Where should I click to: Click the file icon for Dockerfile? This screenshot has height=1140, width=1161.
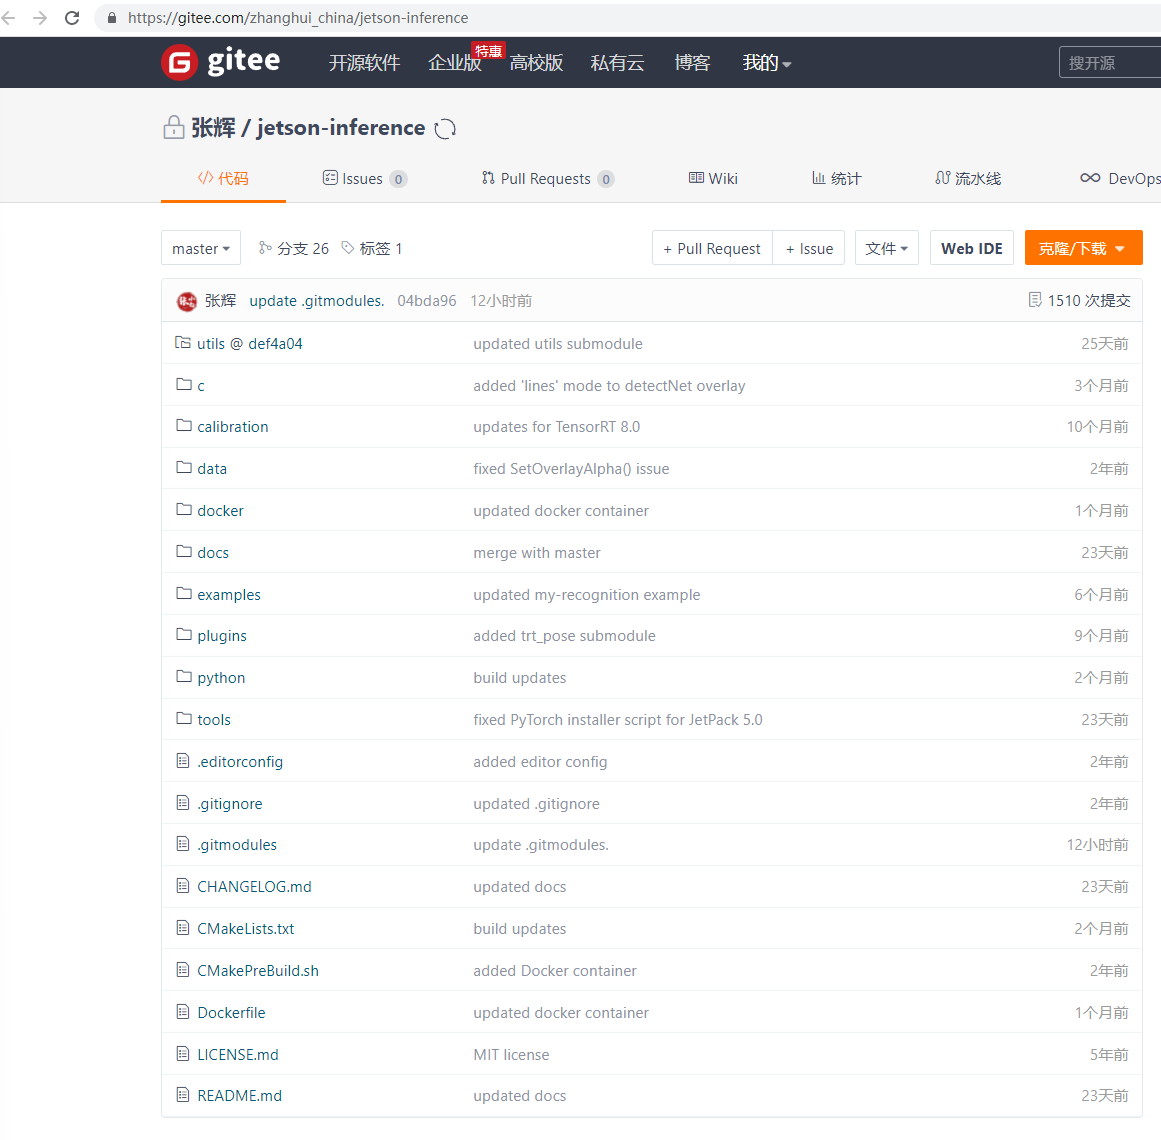click(183, 1011)
